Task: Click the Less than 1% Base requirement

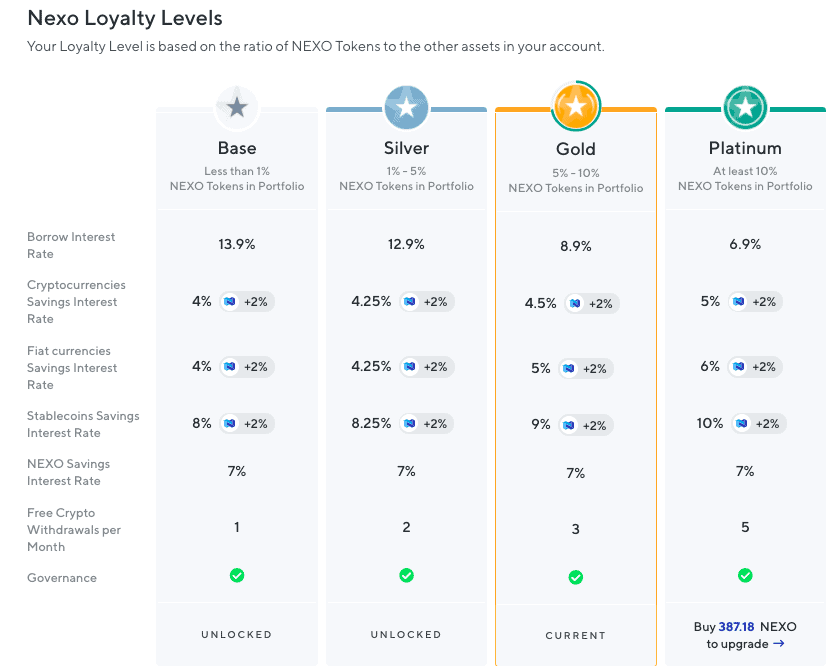Action: (x=237, y=171)
